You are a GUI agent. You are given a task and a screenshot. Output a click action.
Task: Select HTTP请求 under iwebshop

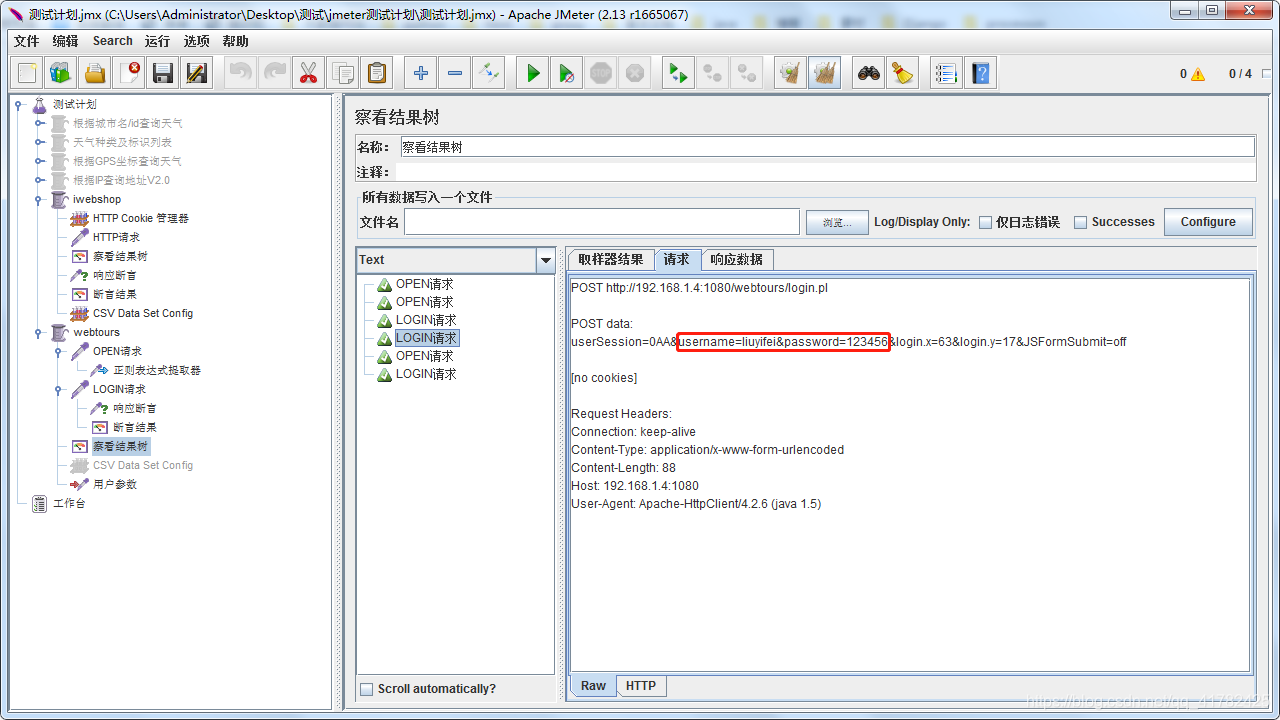116,237
